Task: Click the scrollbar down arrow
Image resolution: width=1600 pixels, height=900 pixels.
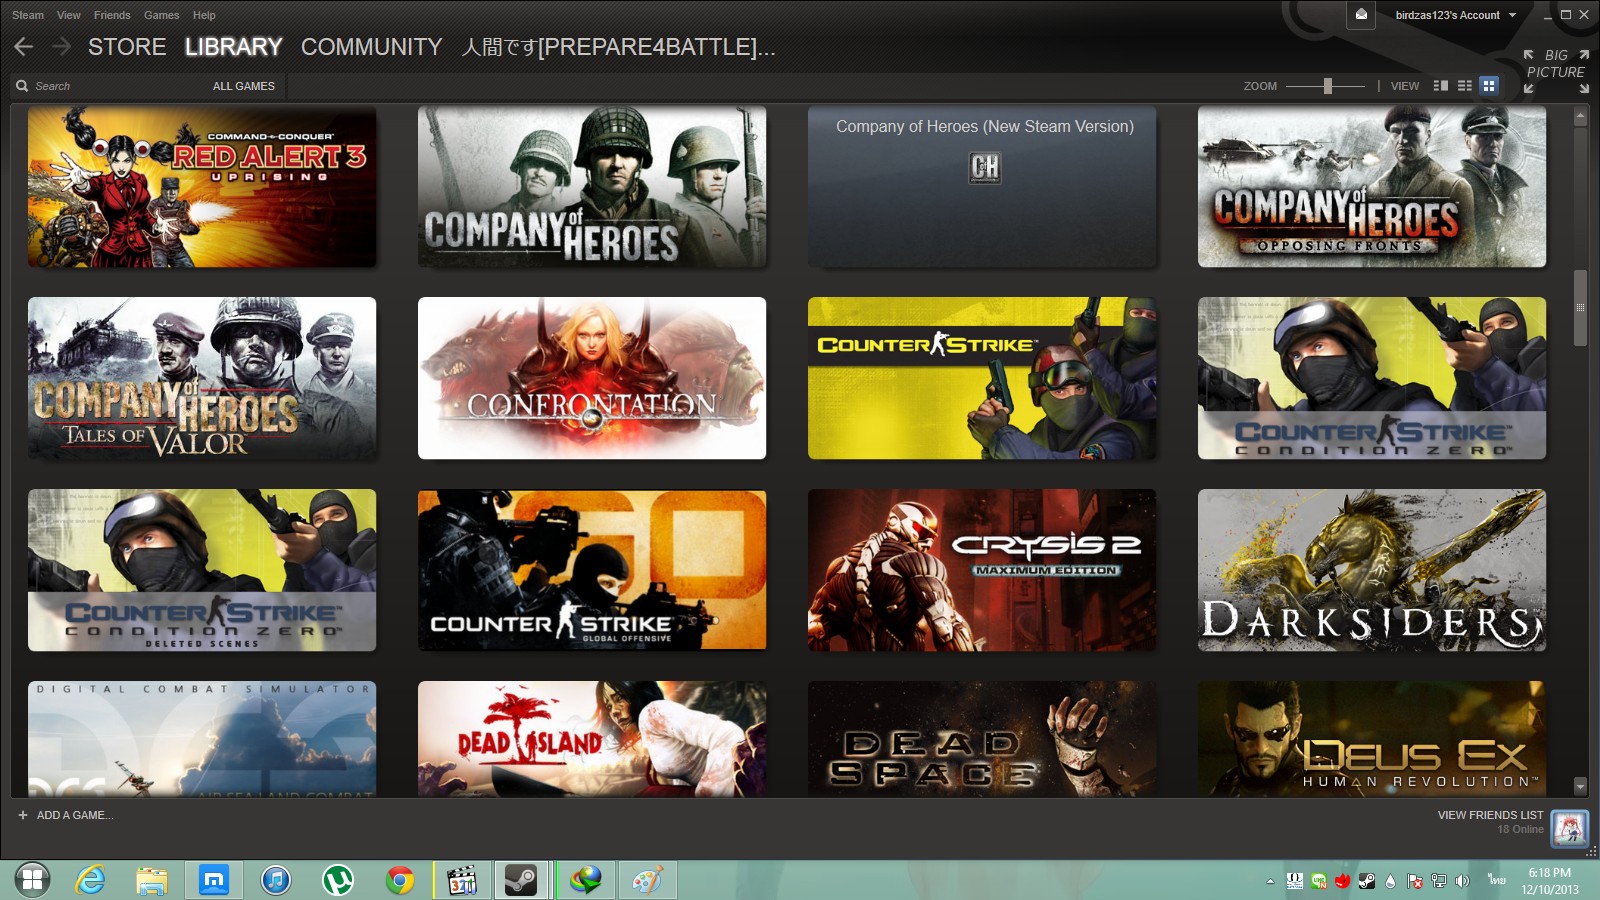Action: click(1580, 786)
